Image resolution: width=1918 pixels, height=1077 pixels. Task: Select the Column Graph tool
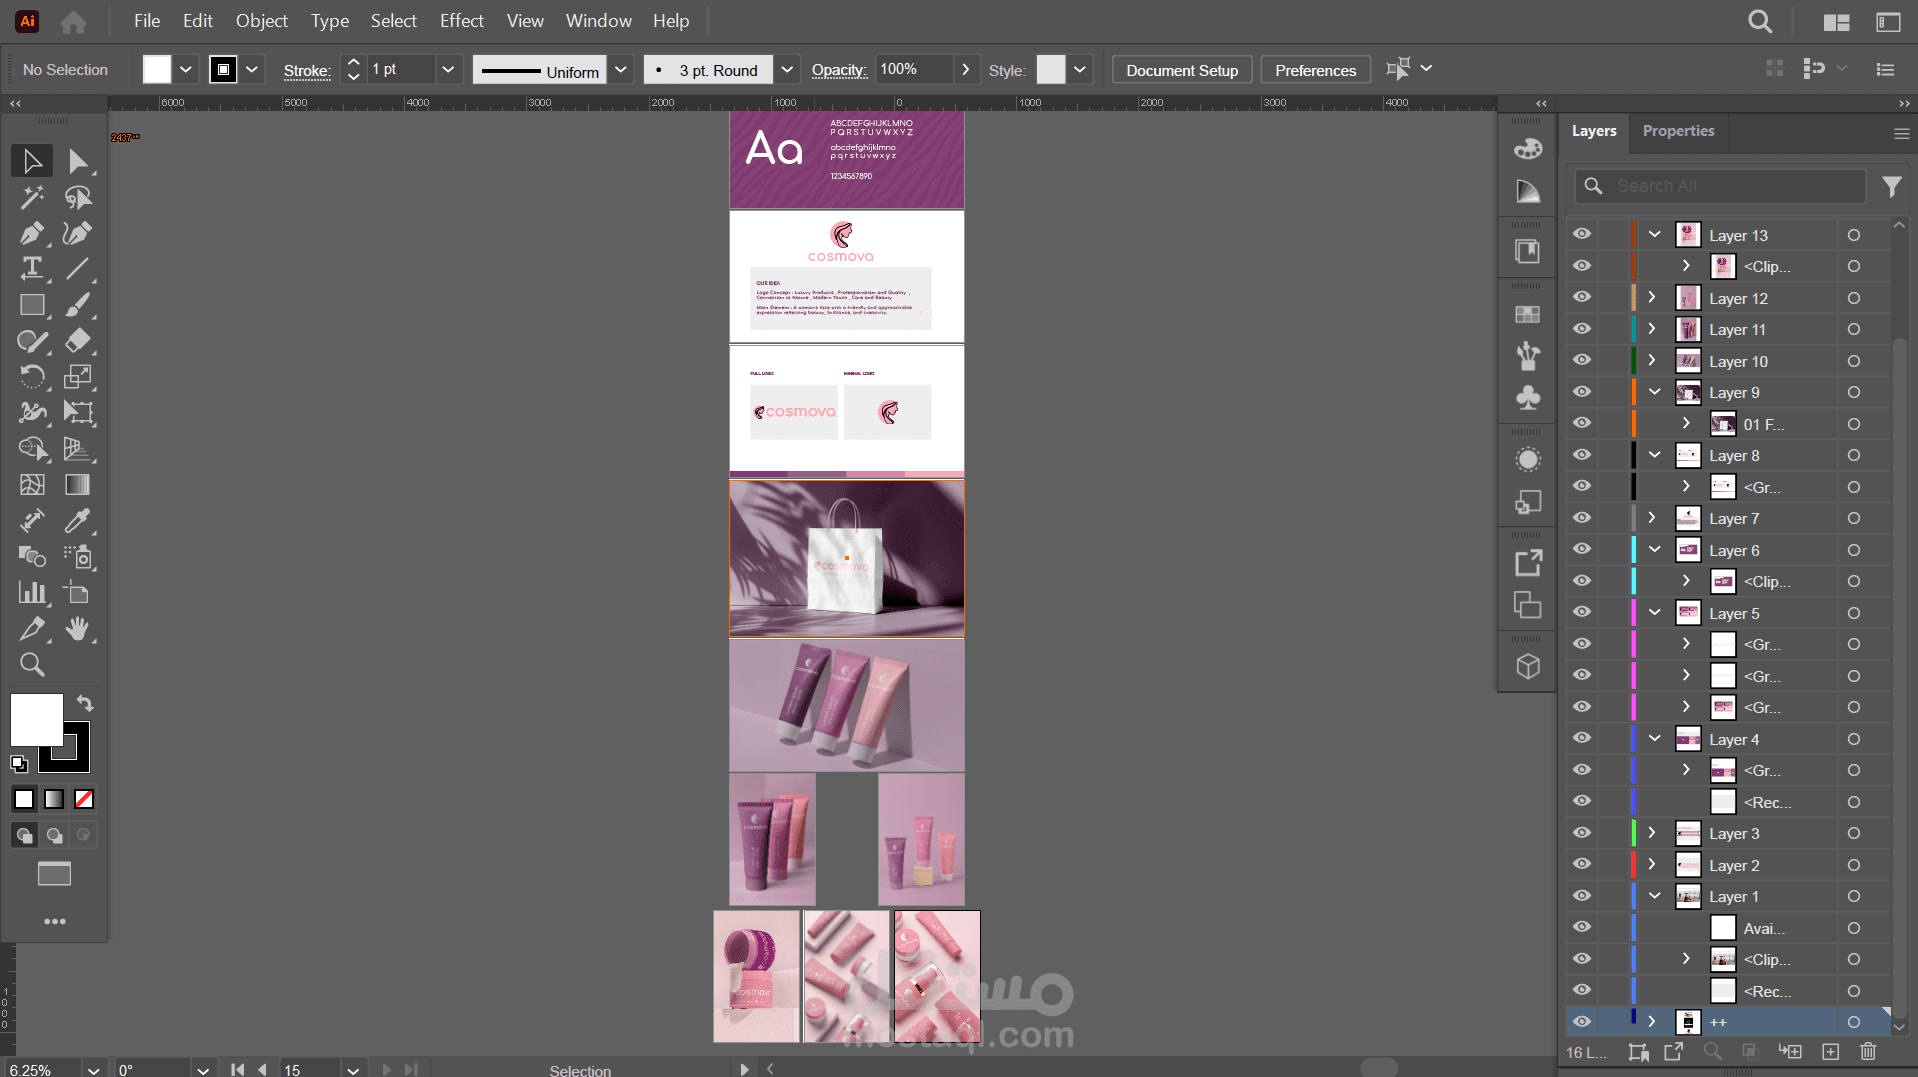(x=32, y=593)
